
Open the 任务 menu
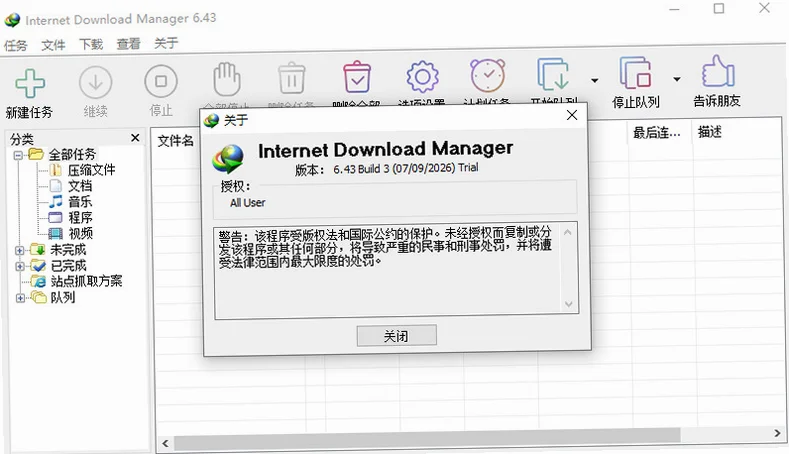click(x=16, y=45)
